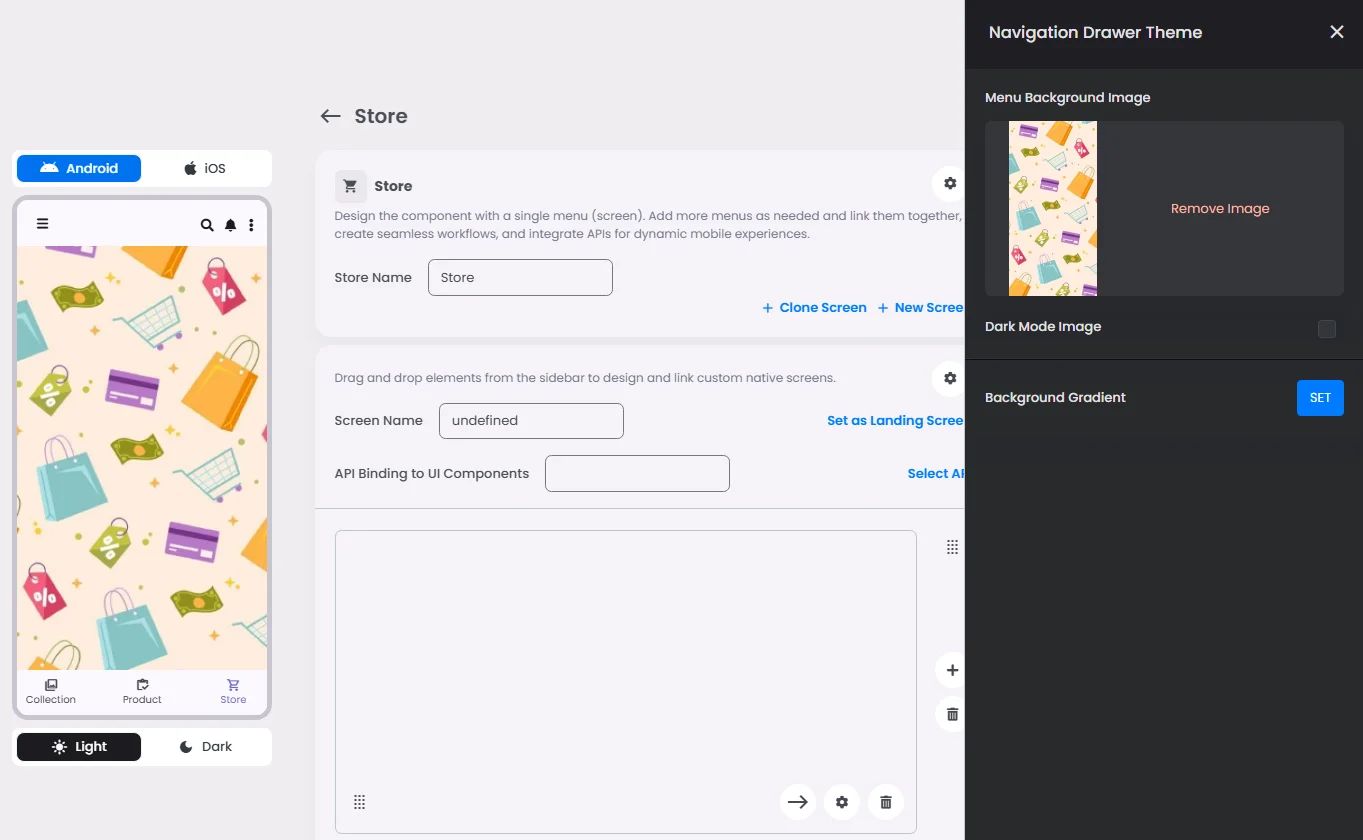Open the three-dot overflow menu in preview
The height and width of the screenshot is (840, 1363).
click(x=251, y=225)
